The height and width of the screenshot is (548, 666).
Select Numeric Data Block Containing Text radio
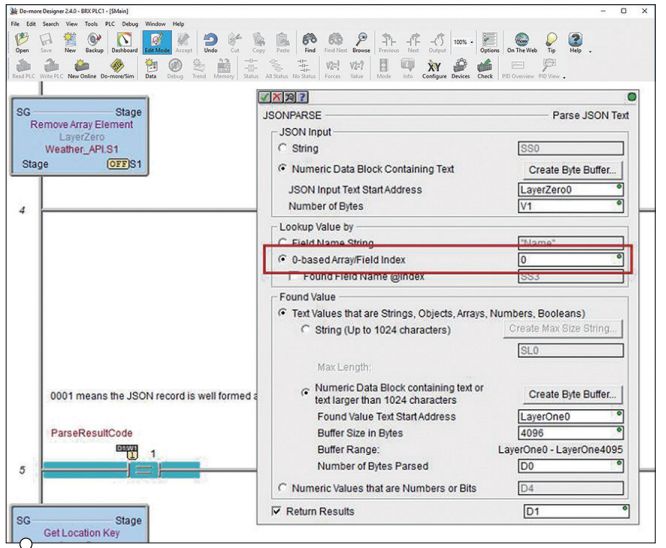click(282, 168)
